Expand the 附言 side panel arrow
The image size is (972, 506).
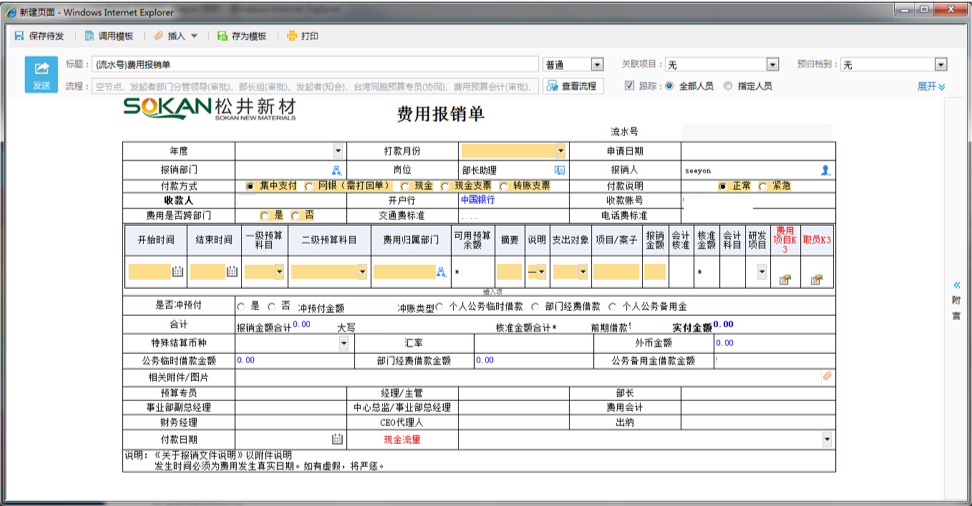[x=957, y=285]
